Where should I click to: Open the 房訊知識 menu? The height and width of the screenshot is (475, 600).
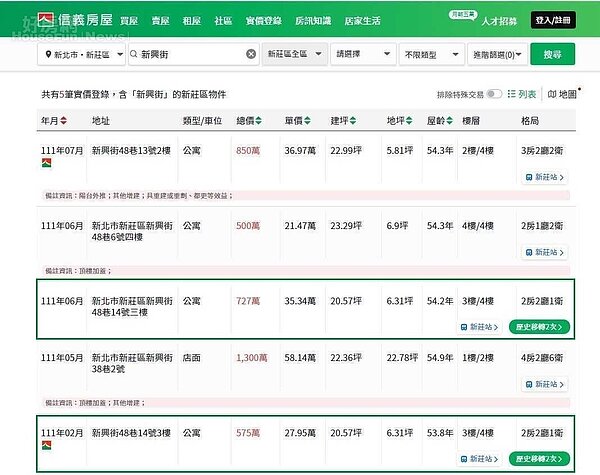pos(313,21)
